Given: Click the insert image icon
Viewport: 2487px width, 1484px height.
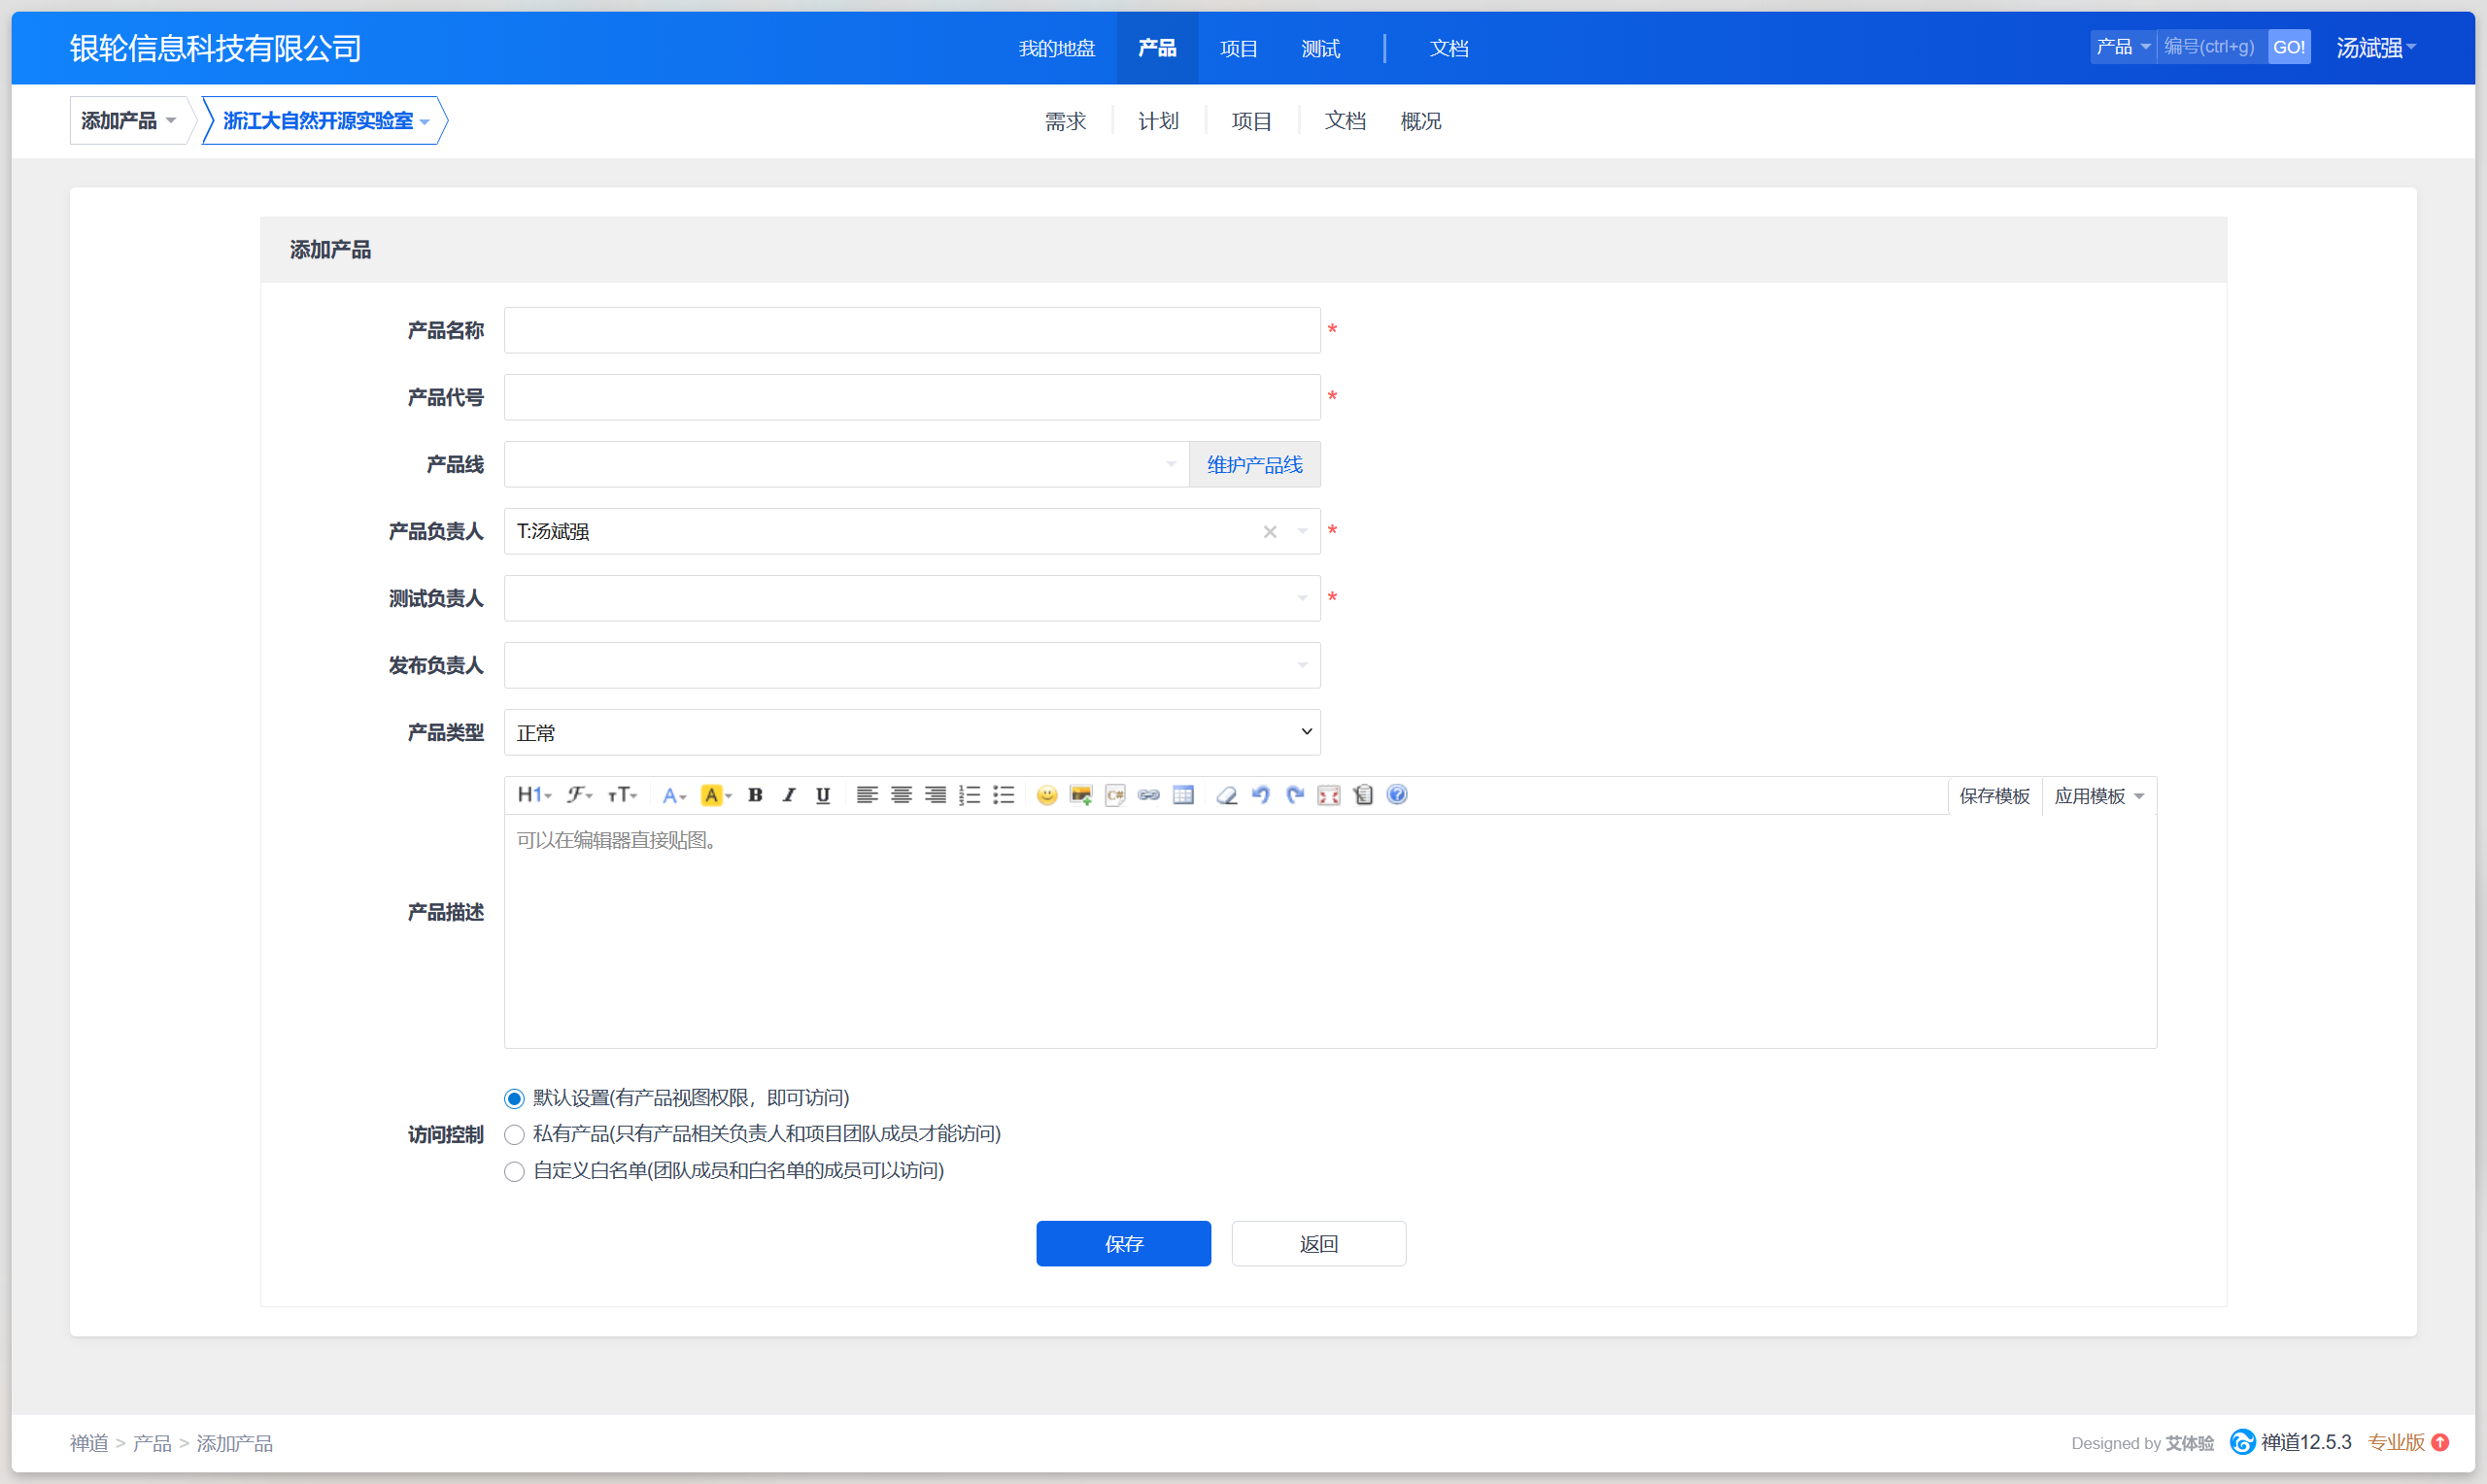Looking at the screenshot, I should click(1080, 795).
